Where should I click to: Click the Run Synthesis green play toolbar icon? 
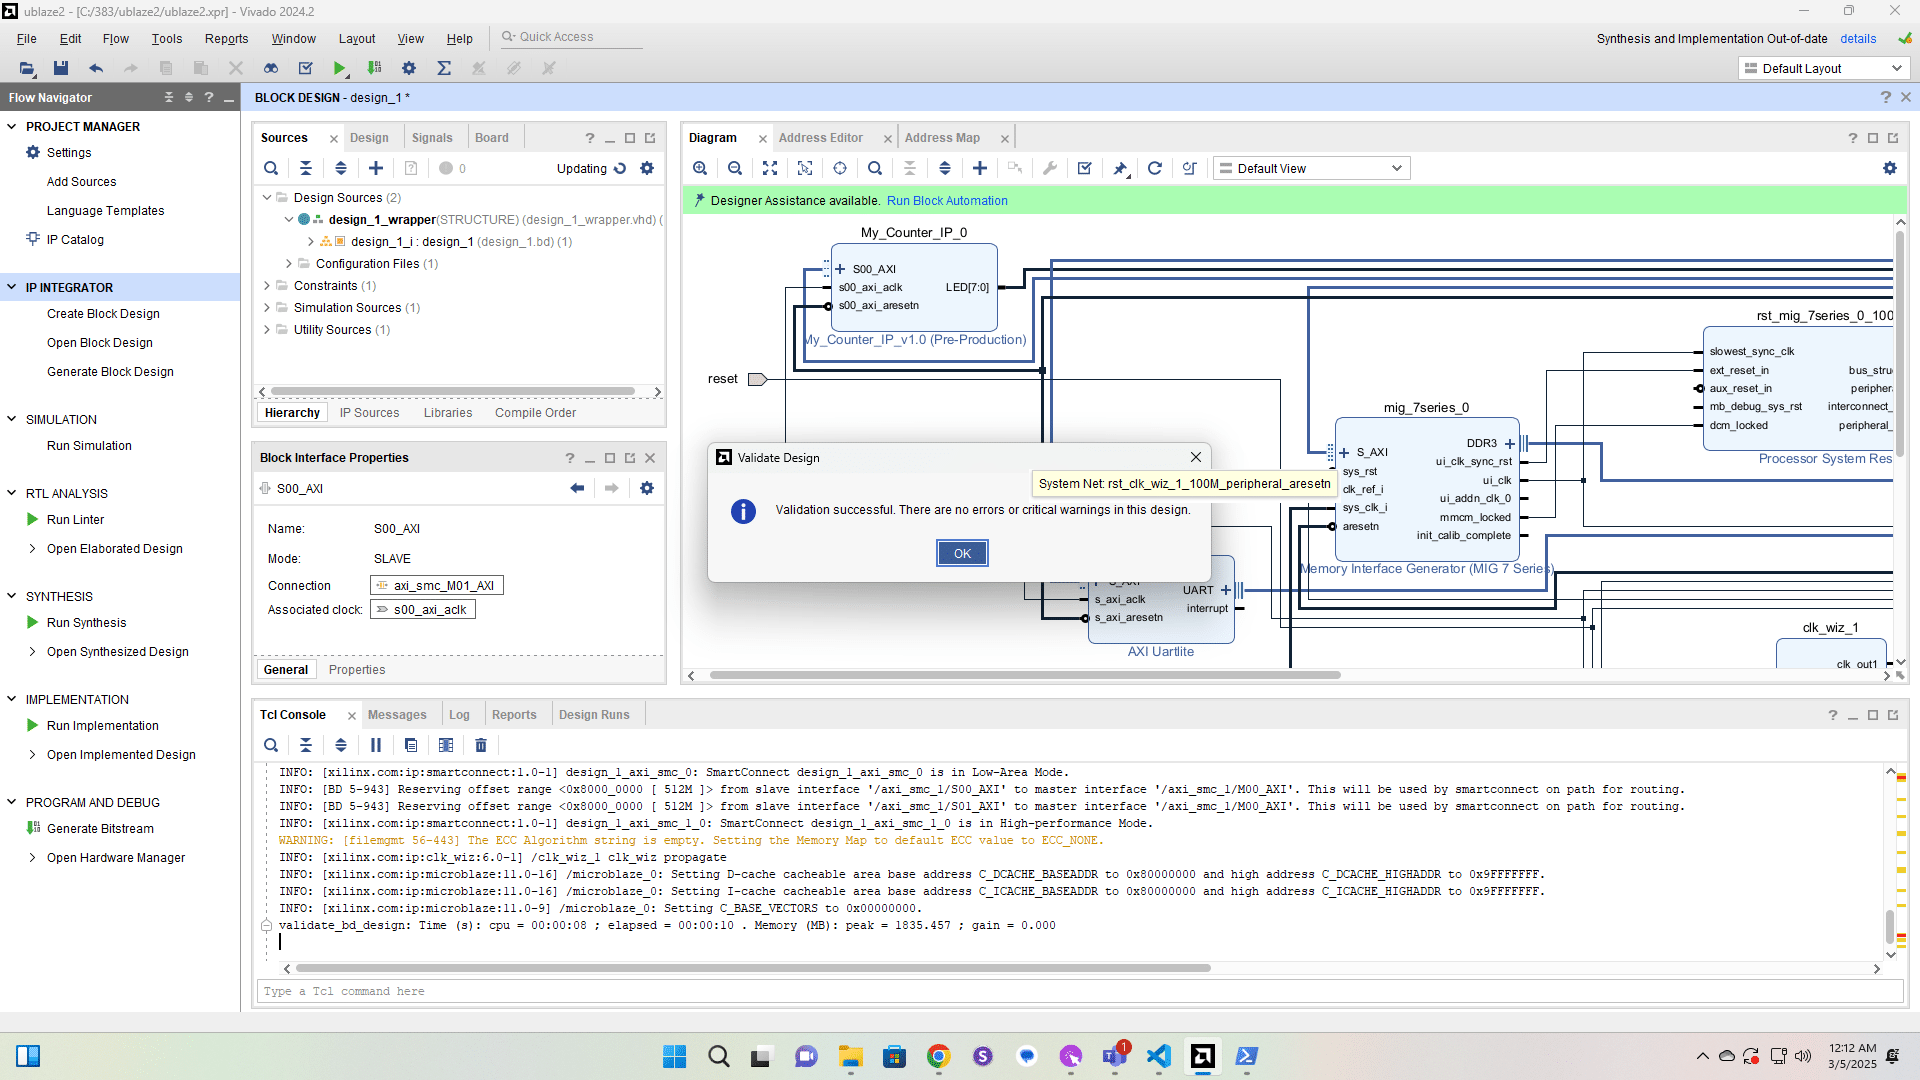click(340, 68)
